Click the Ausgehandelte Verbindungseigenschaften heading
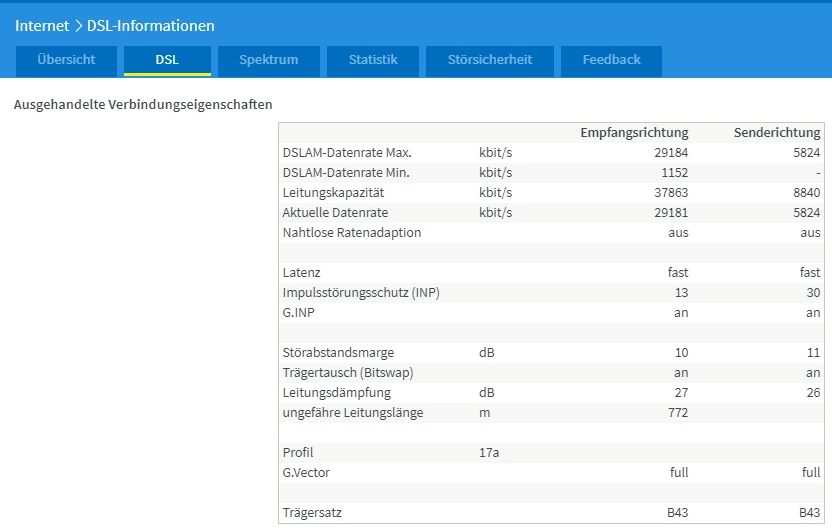The height and width of the screenshot is (530, 832). click(x=143, y=104)
